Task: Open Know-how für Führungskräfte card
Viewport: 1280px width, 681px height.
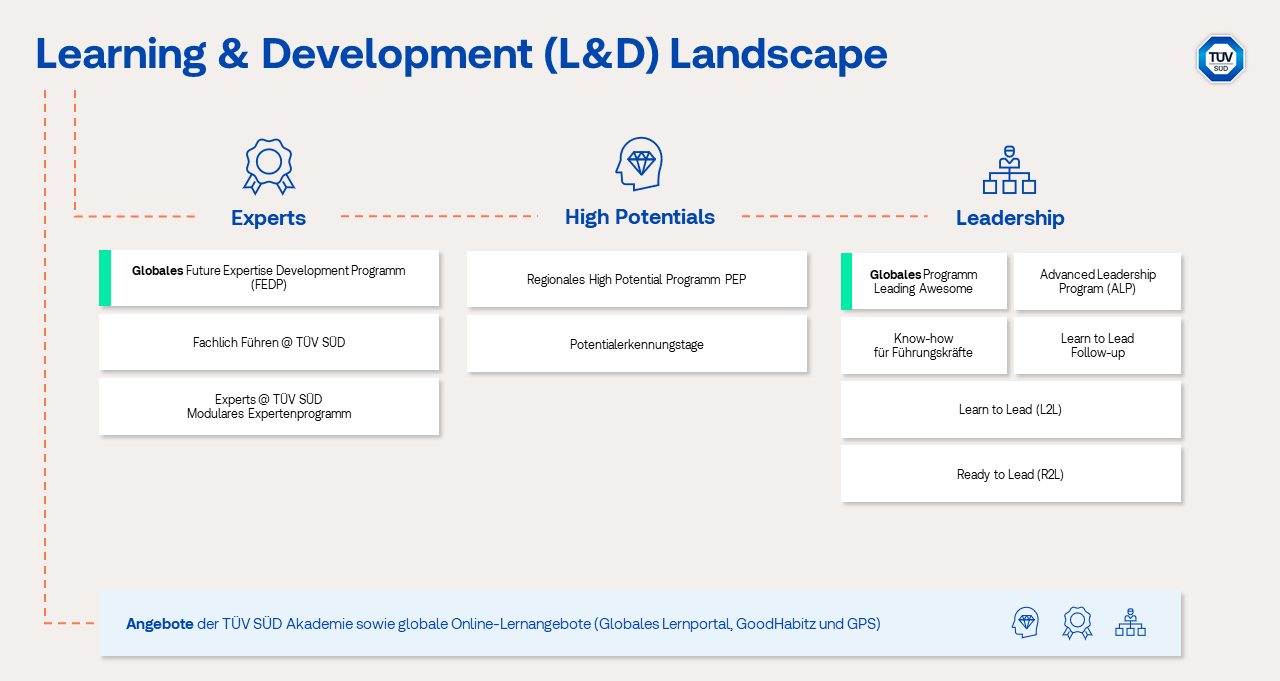Action: pyautogui.click(x=924, y=346)
